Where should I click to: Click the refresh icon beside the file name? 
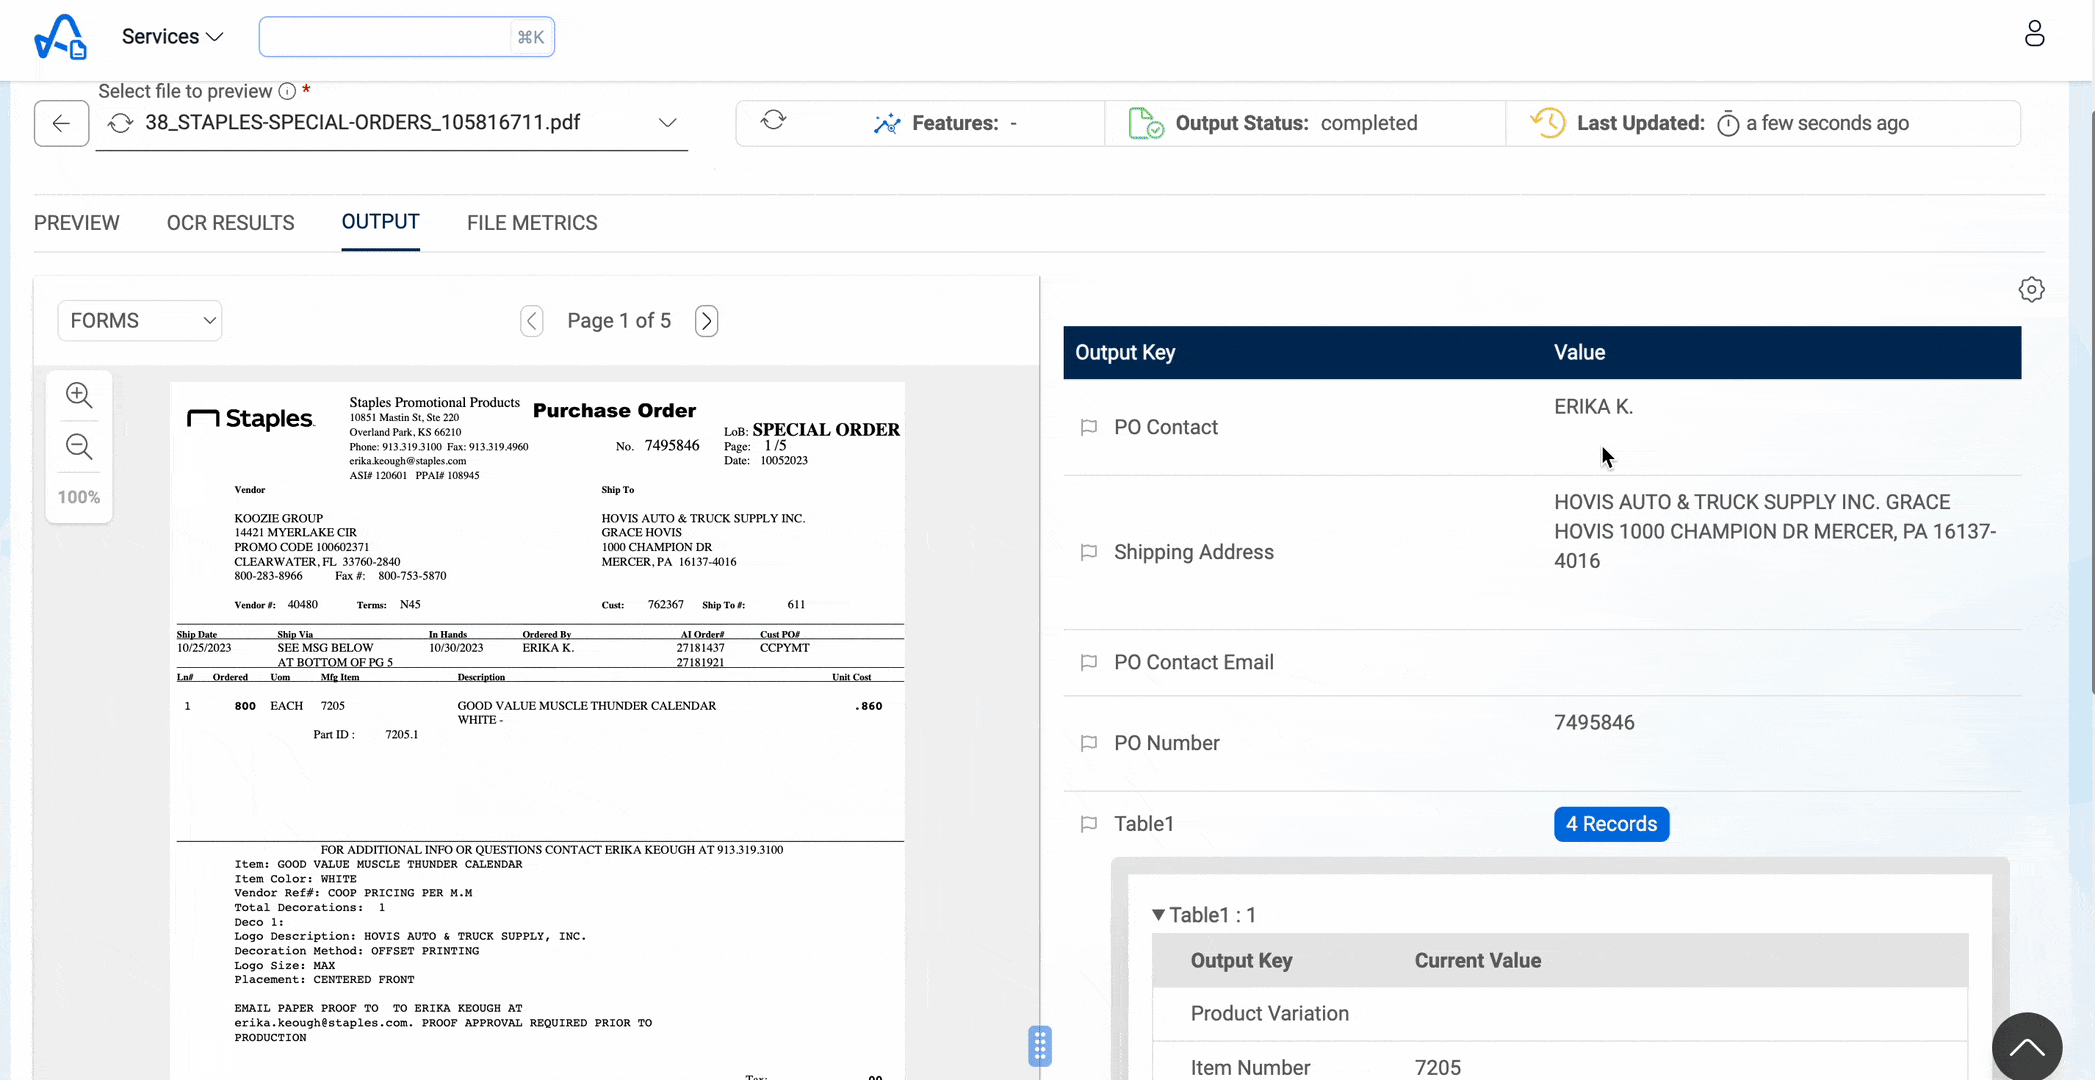[x=121, y=123]
